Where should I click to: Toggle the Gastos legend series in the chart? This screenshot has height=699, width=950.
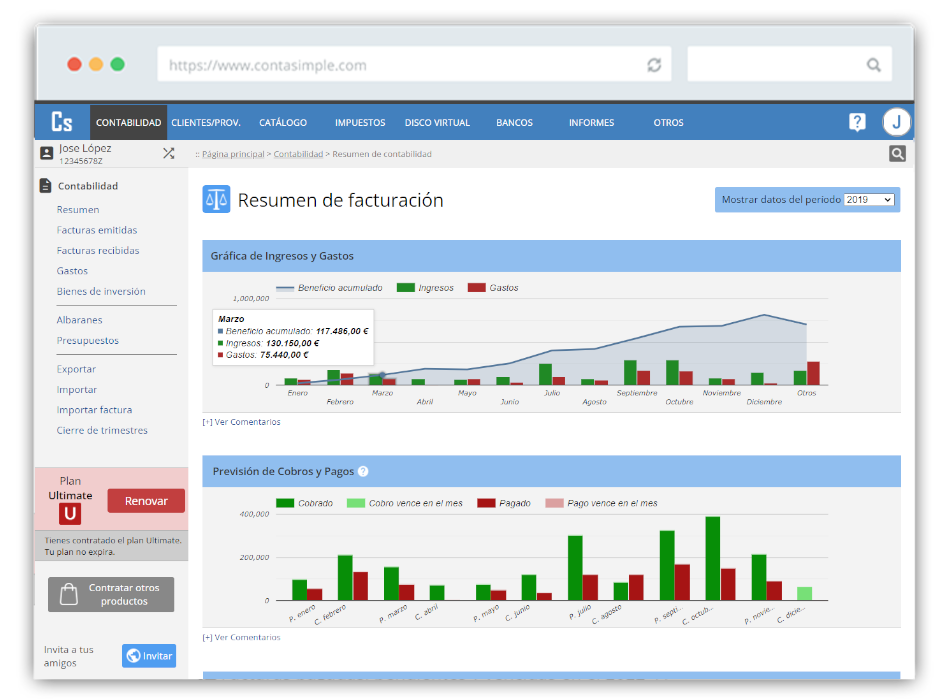(493, 288)
